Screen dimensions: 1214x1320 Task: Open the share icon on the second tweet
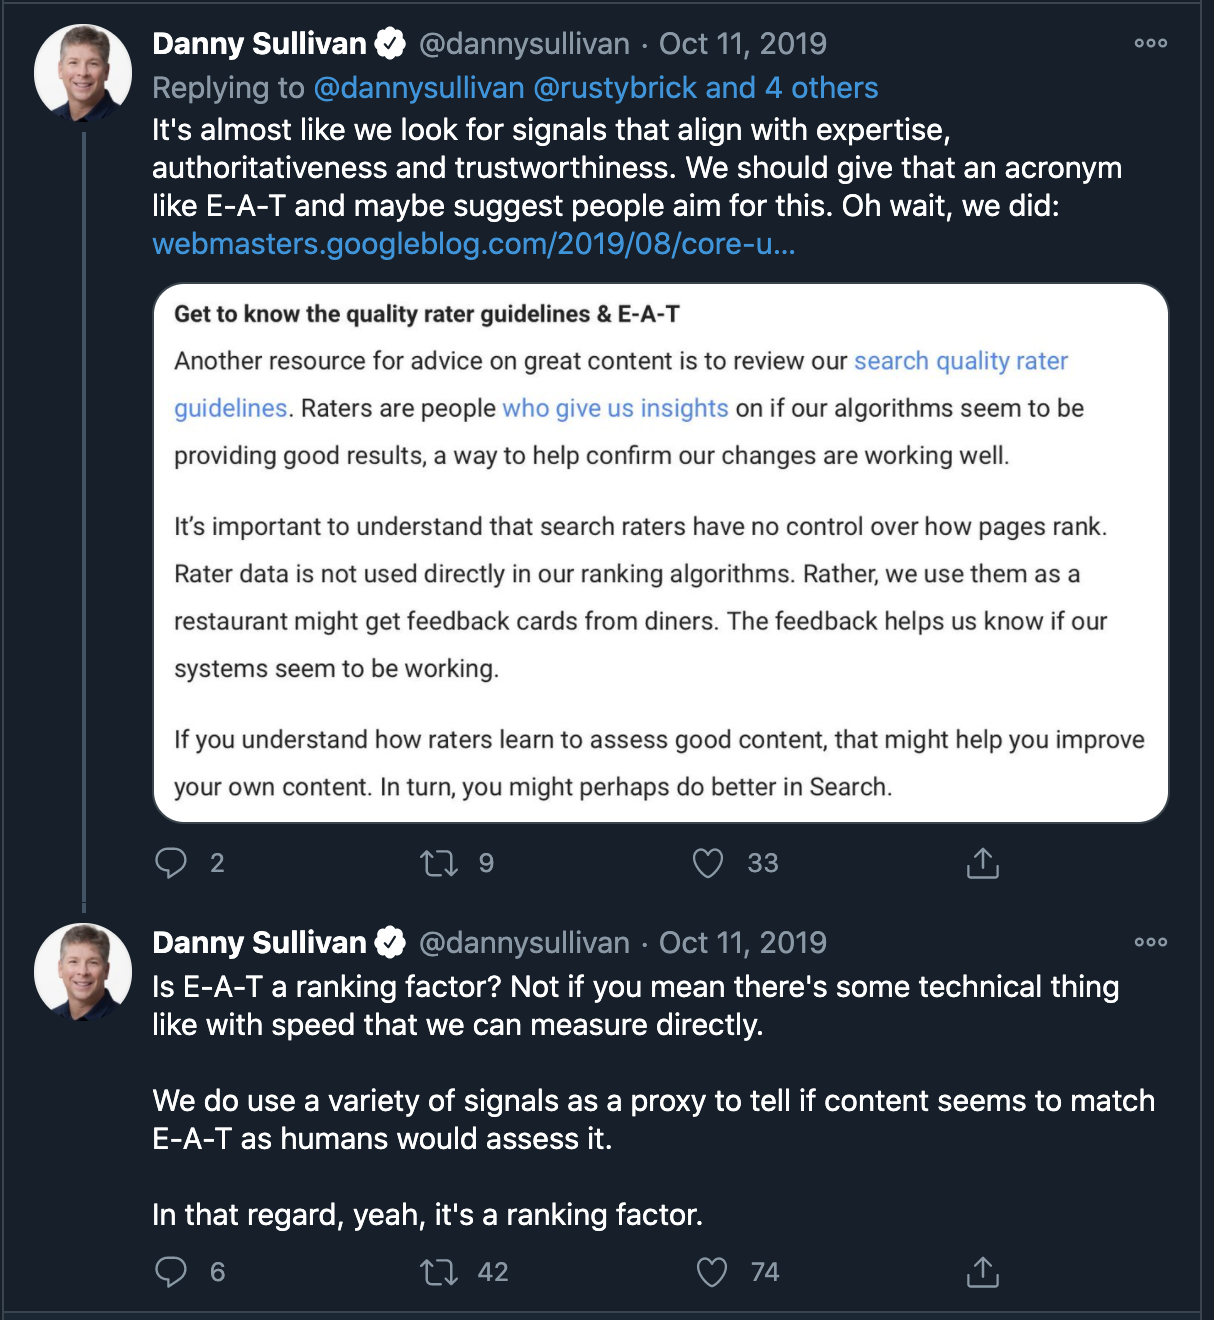tap(985, 1271)
